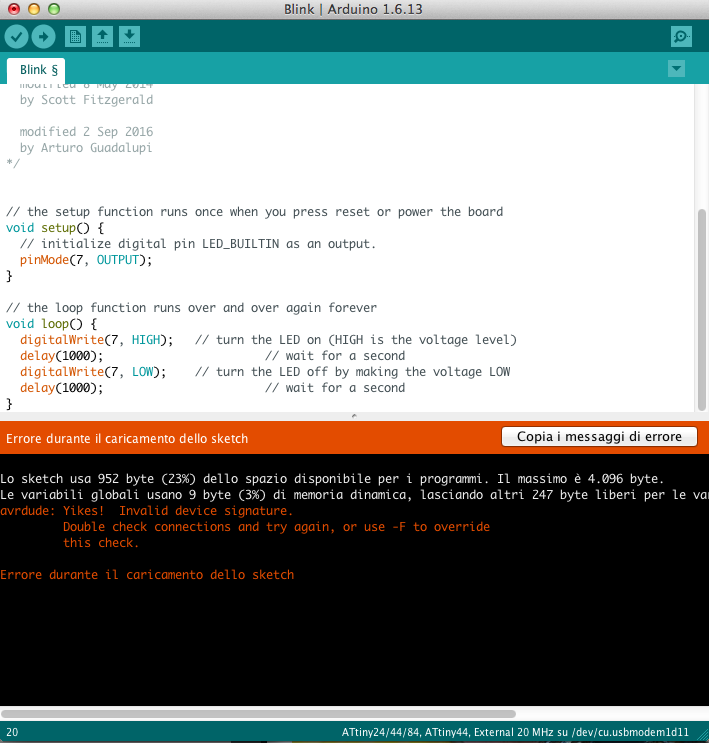Click the horizontal console scrollbar thumb
This screenshot has height=743, width=709.
[x=258, y=713]
